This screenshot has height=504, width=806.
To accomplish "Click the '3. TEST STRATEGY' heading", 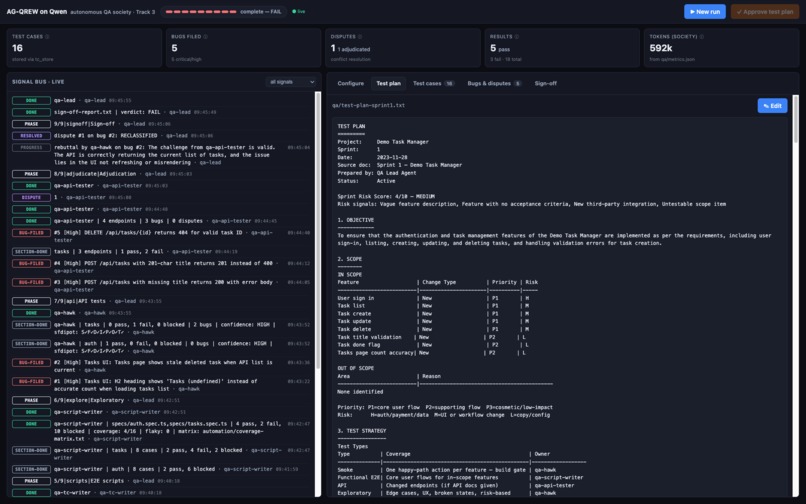I will tap(361, 431).
